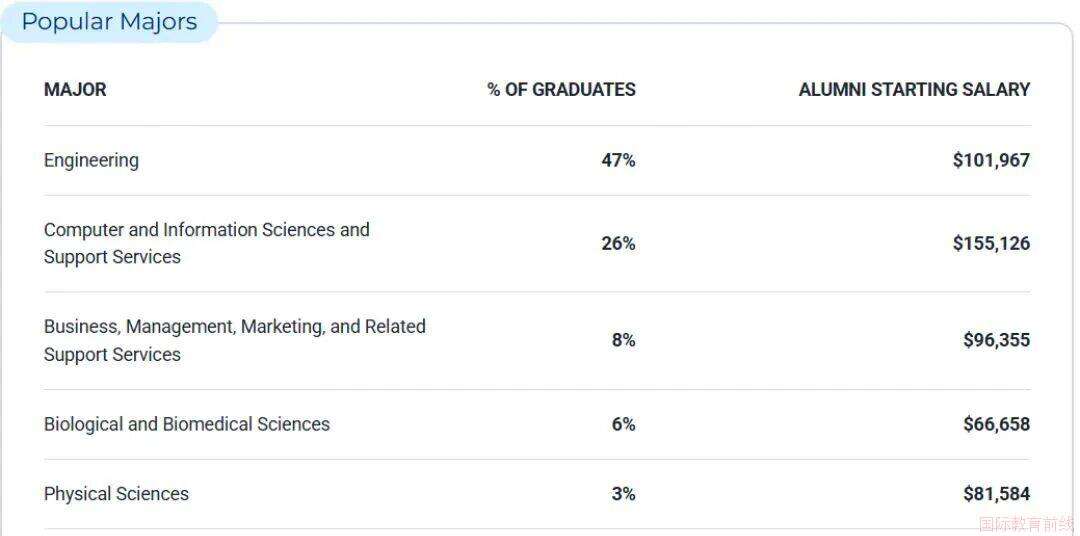Click the % OF GRADUATES column header

tap(561, 89)
